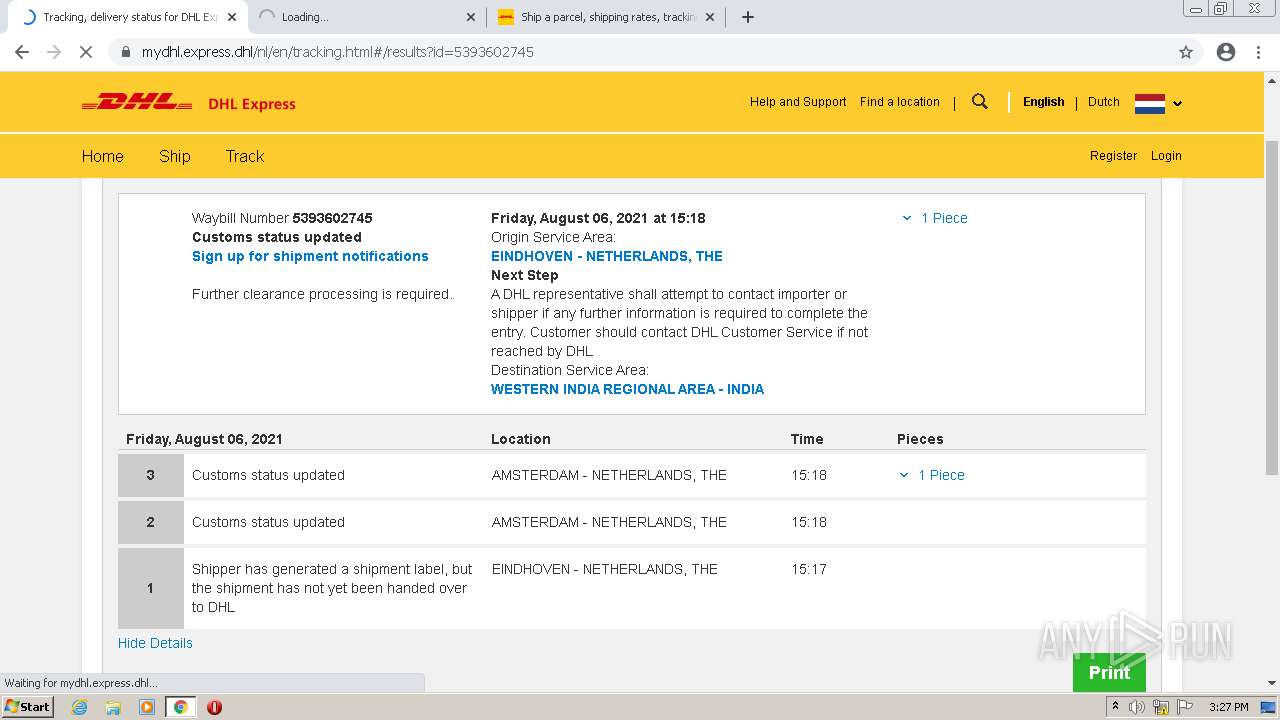
Task: Select waybill number 5393602745 text
Action: (332, 218)
